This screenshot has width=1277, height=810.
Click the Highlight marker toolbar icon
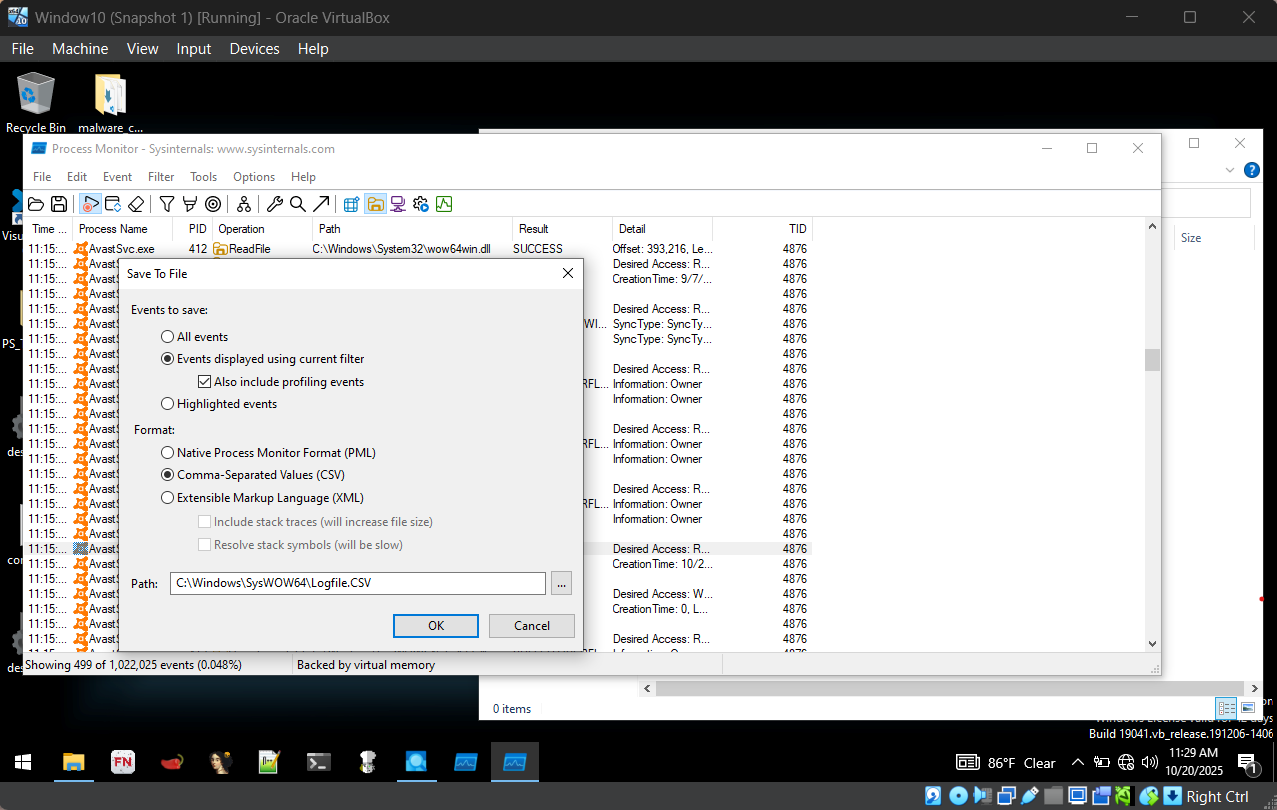coord(190,204)
